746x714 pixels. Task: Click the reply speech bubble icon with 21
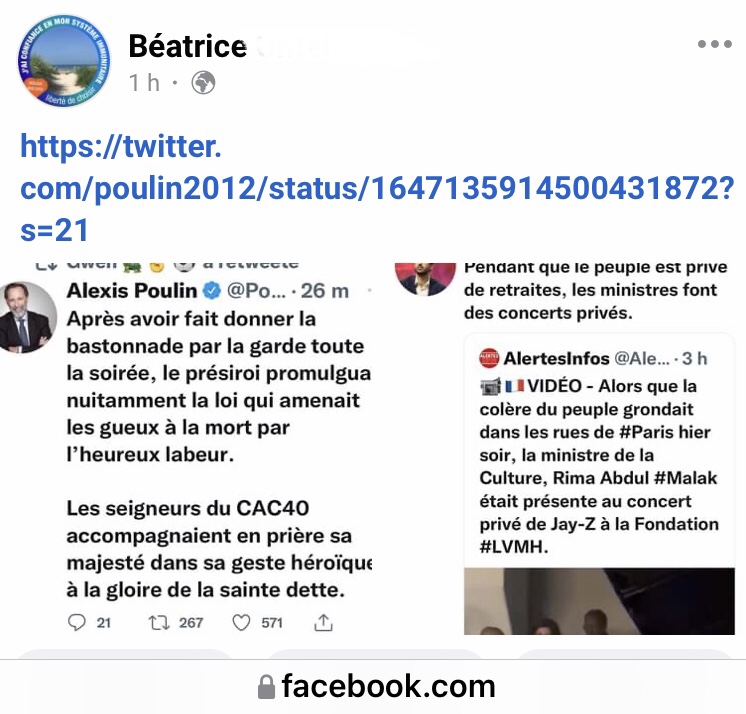(77, 622)
